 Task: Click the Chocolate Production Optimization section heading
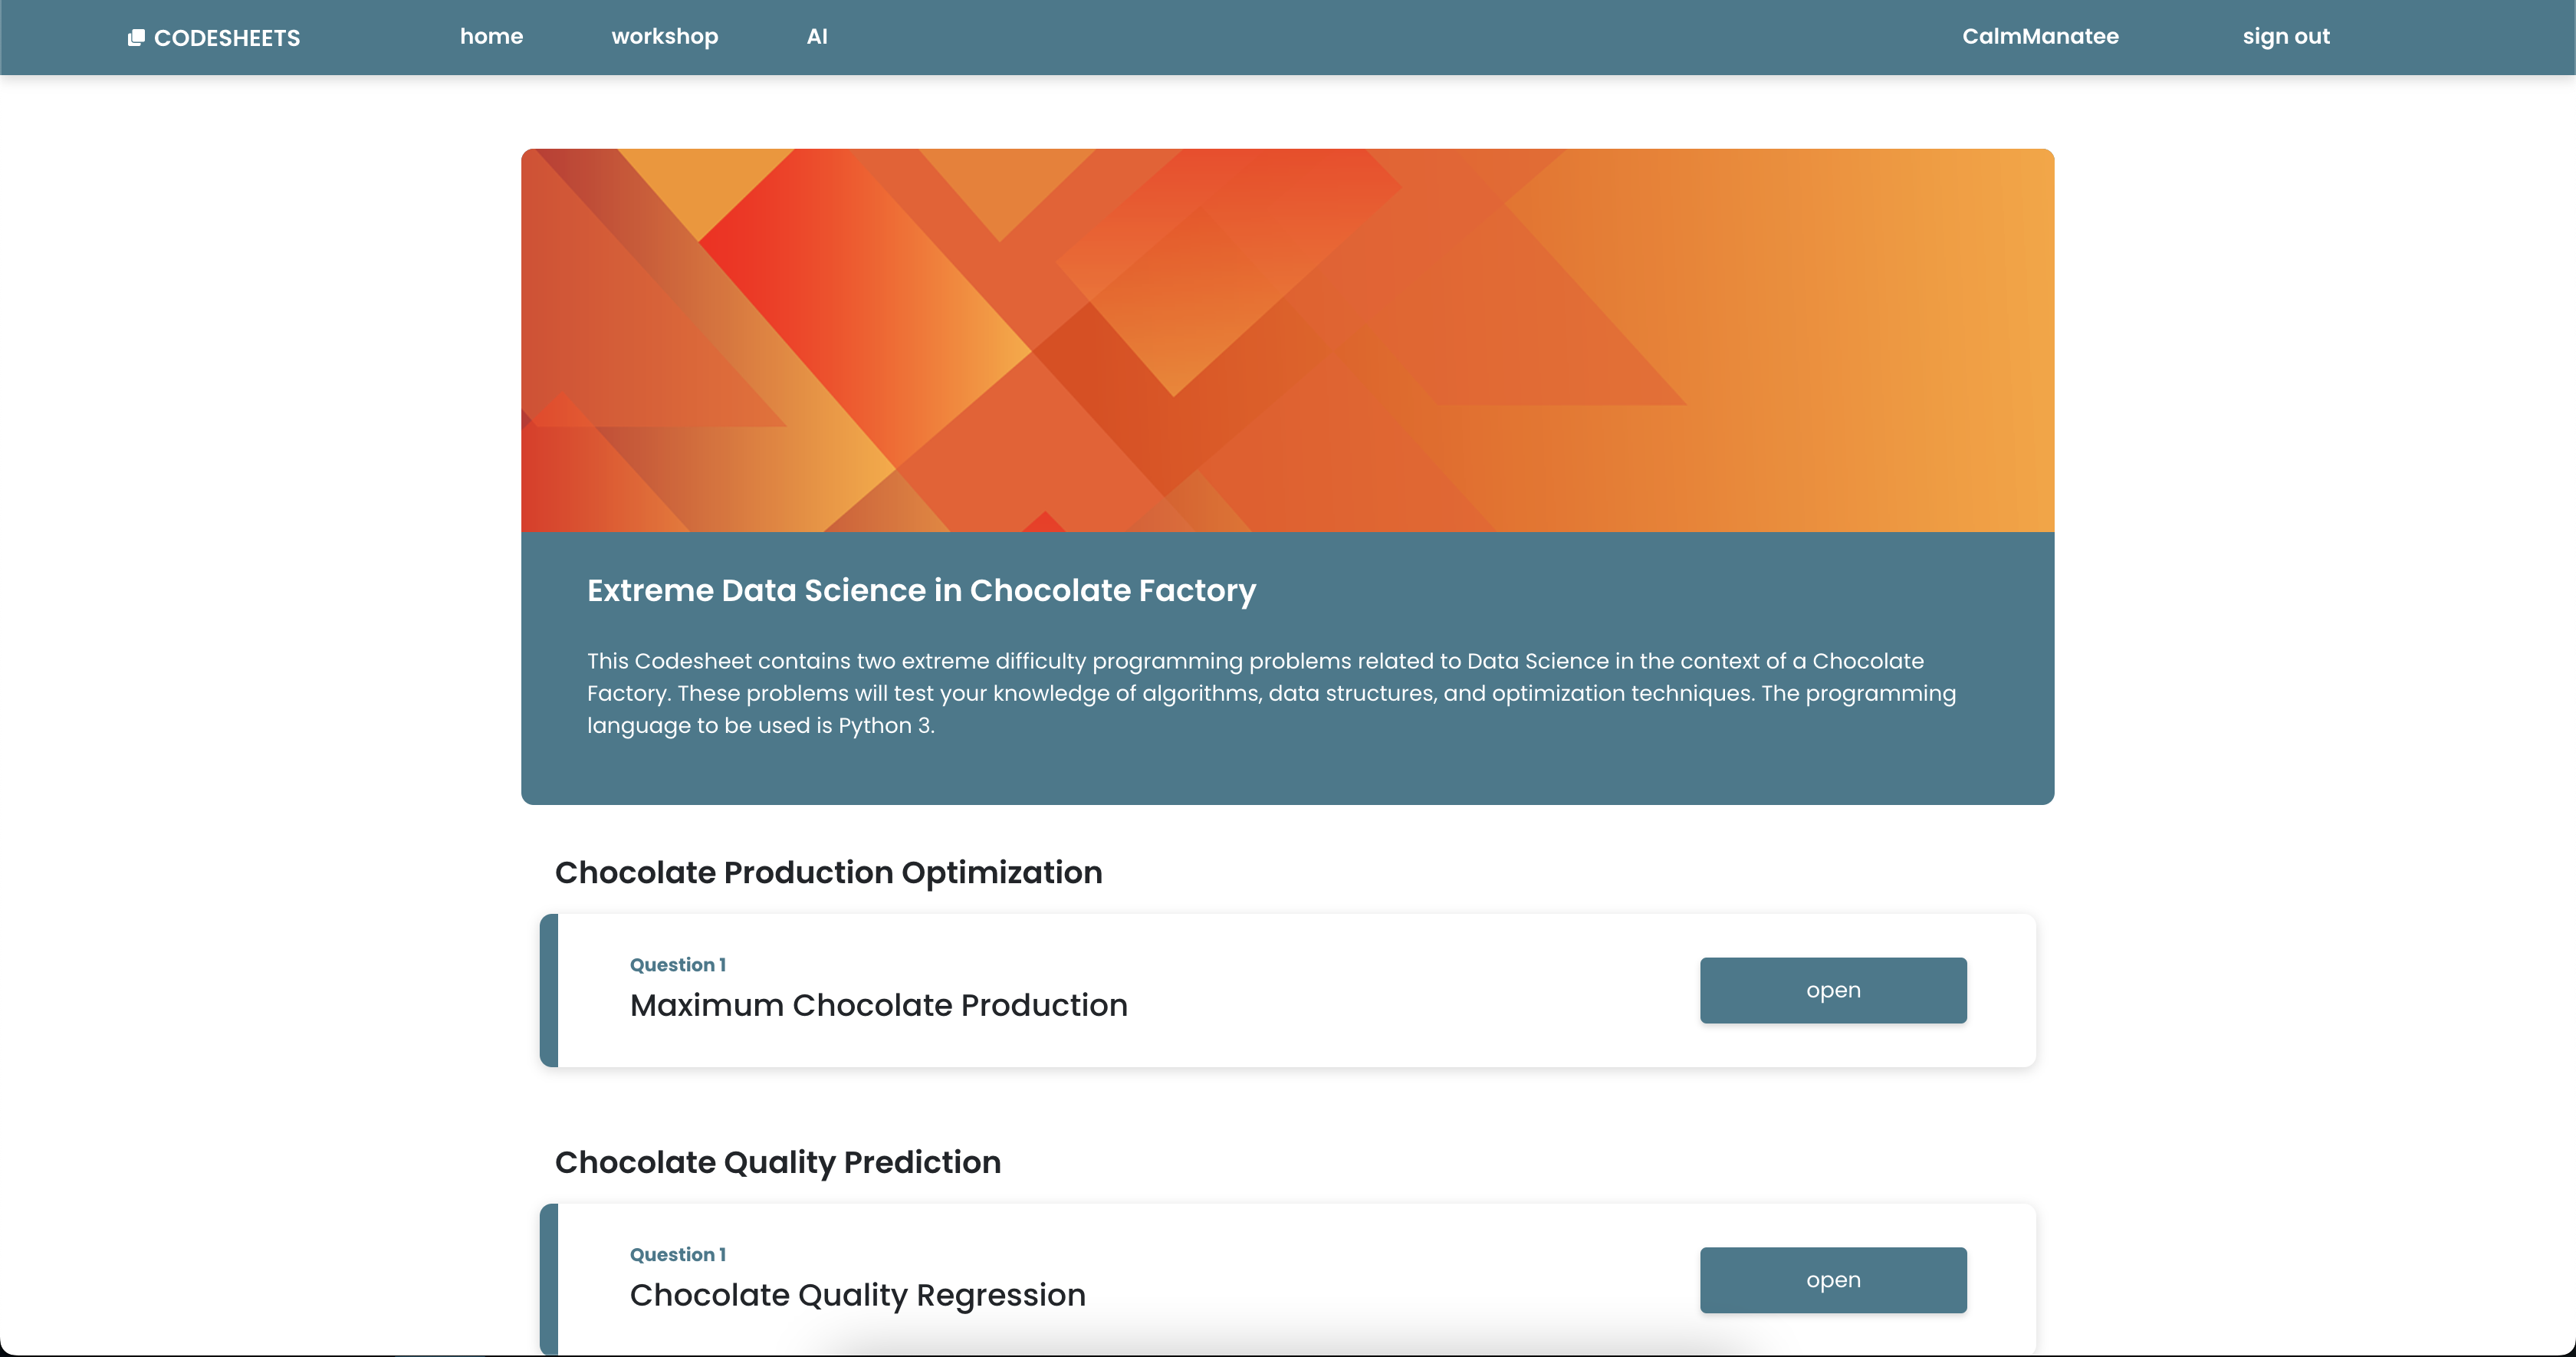tap(828, 872)
